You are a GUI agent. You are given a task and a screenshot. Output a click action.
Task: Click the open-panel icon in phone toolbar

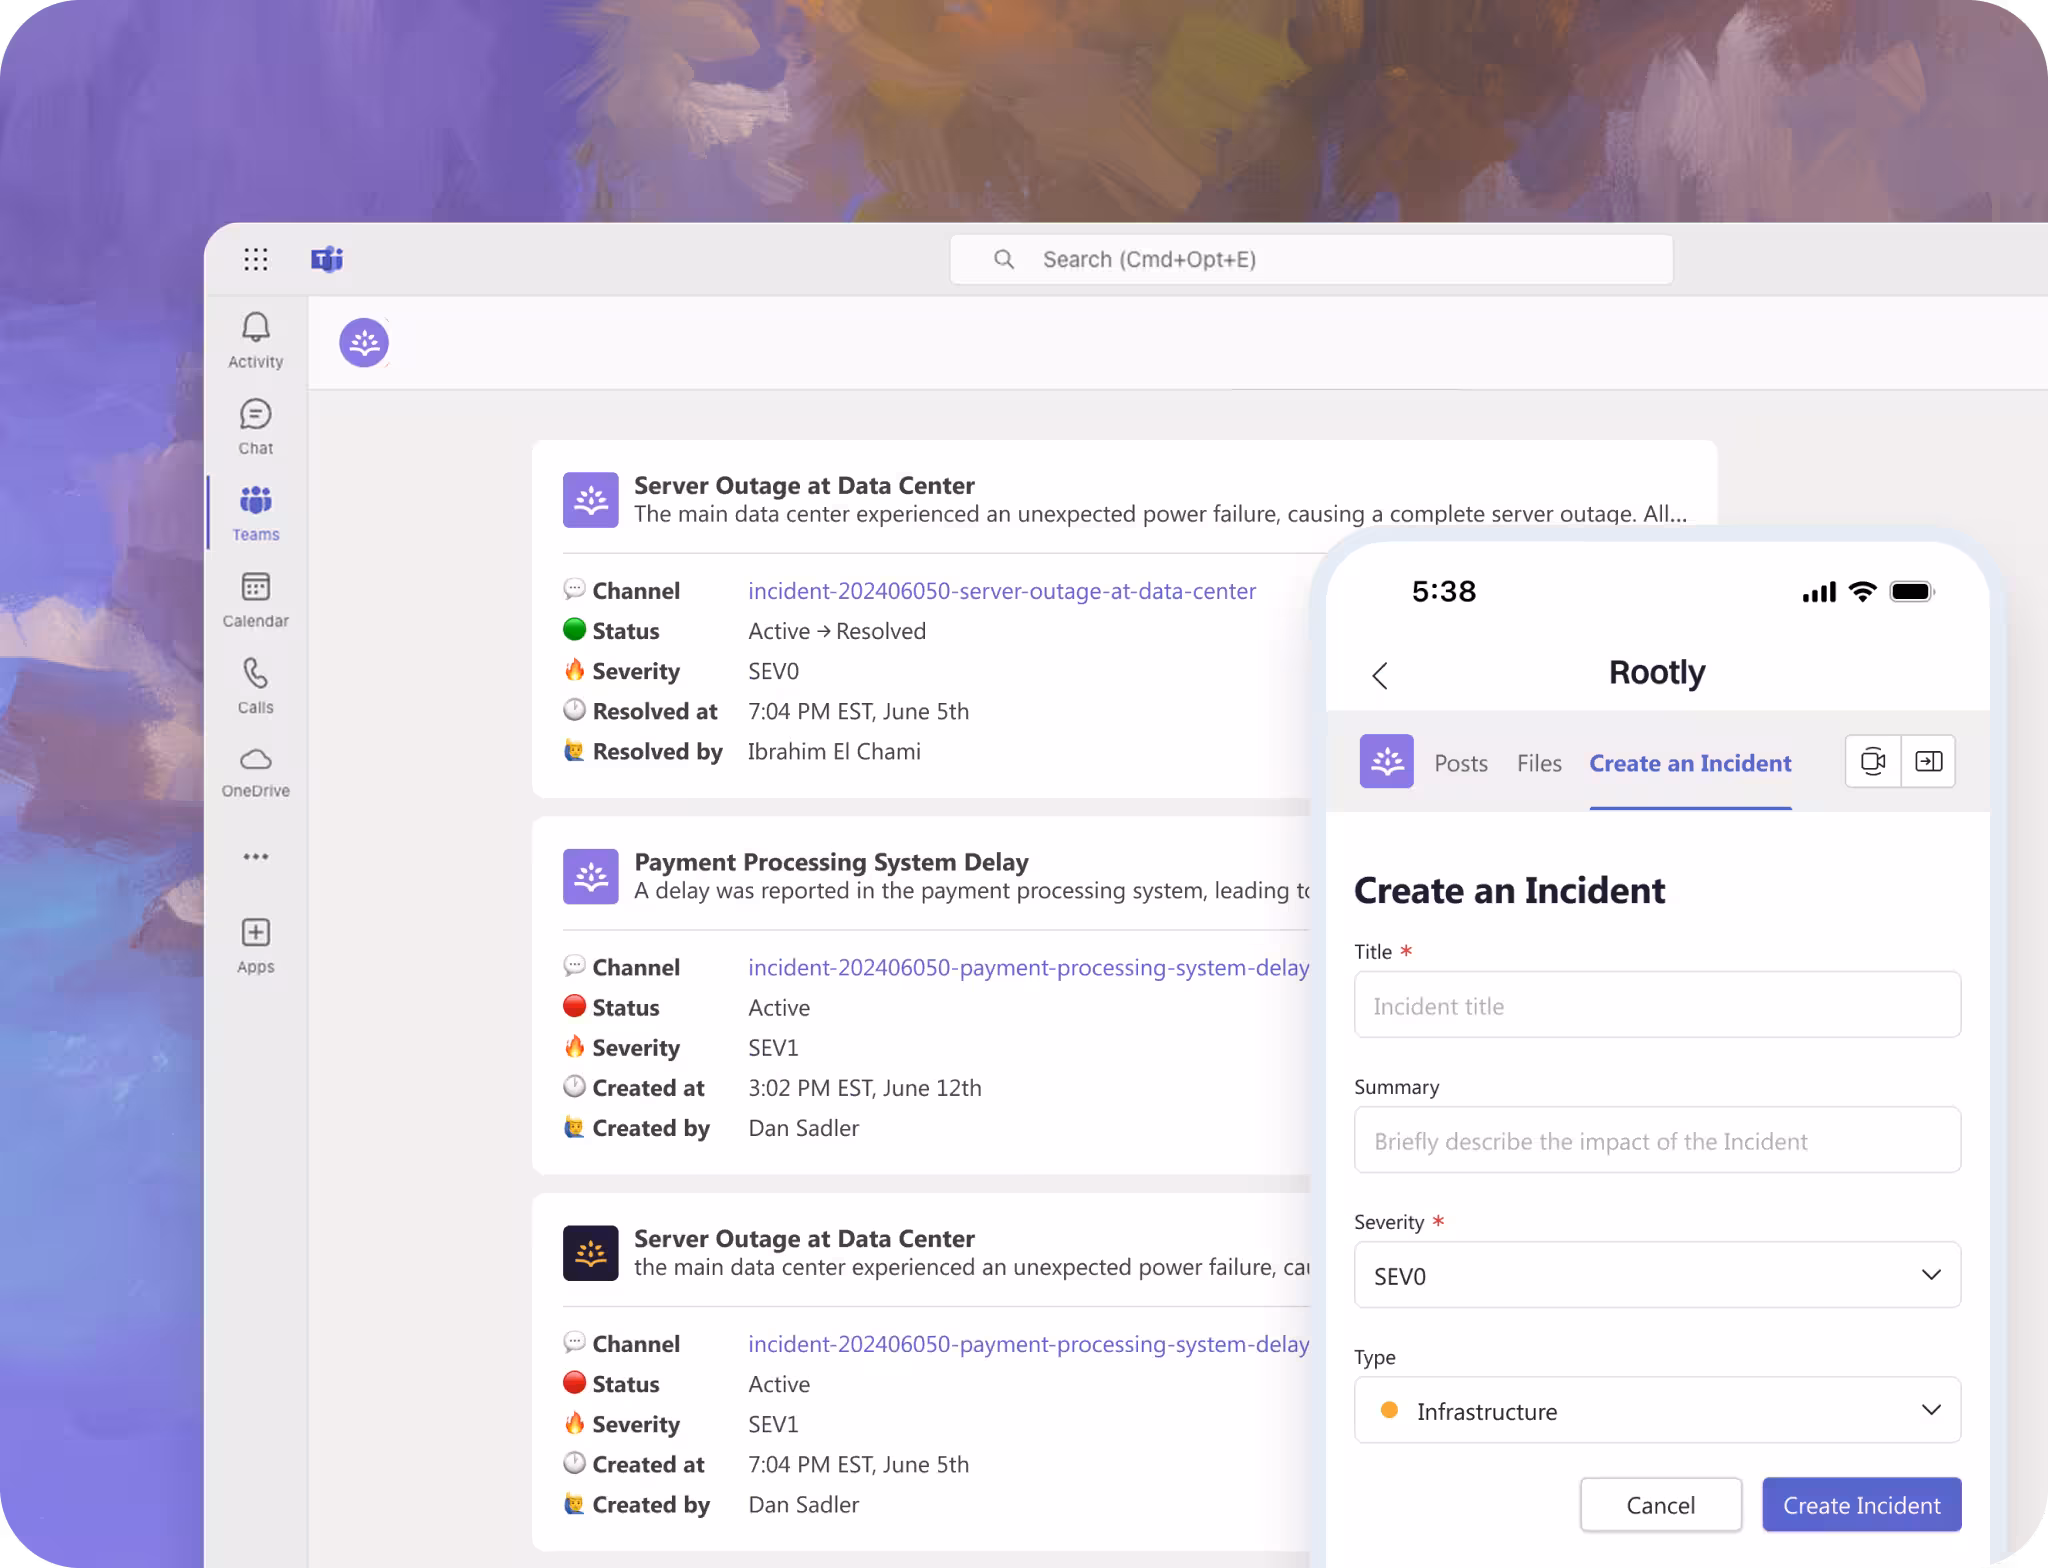pyautogui.click(x=1929, y=762)
